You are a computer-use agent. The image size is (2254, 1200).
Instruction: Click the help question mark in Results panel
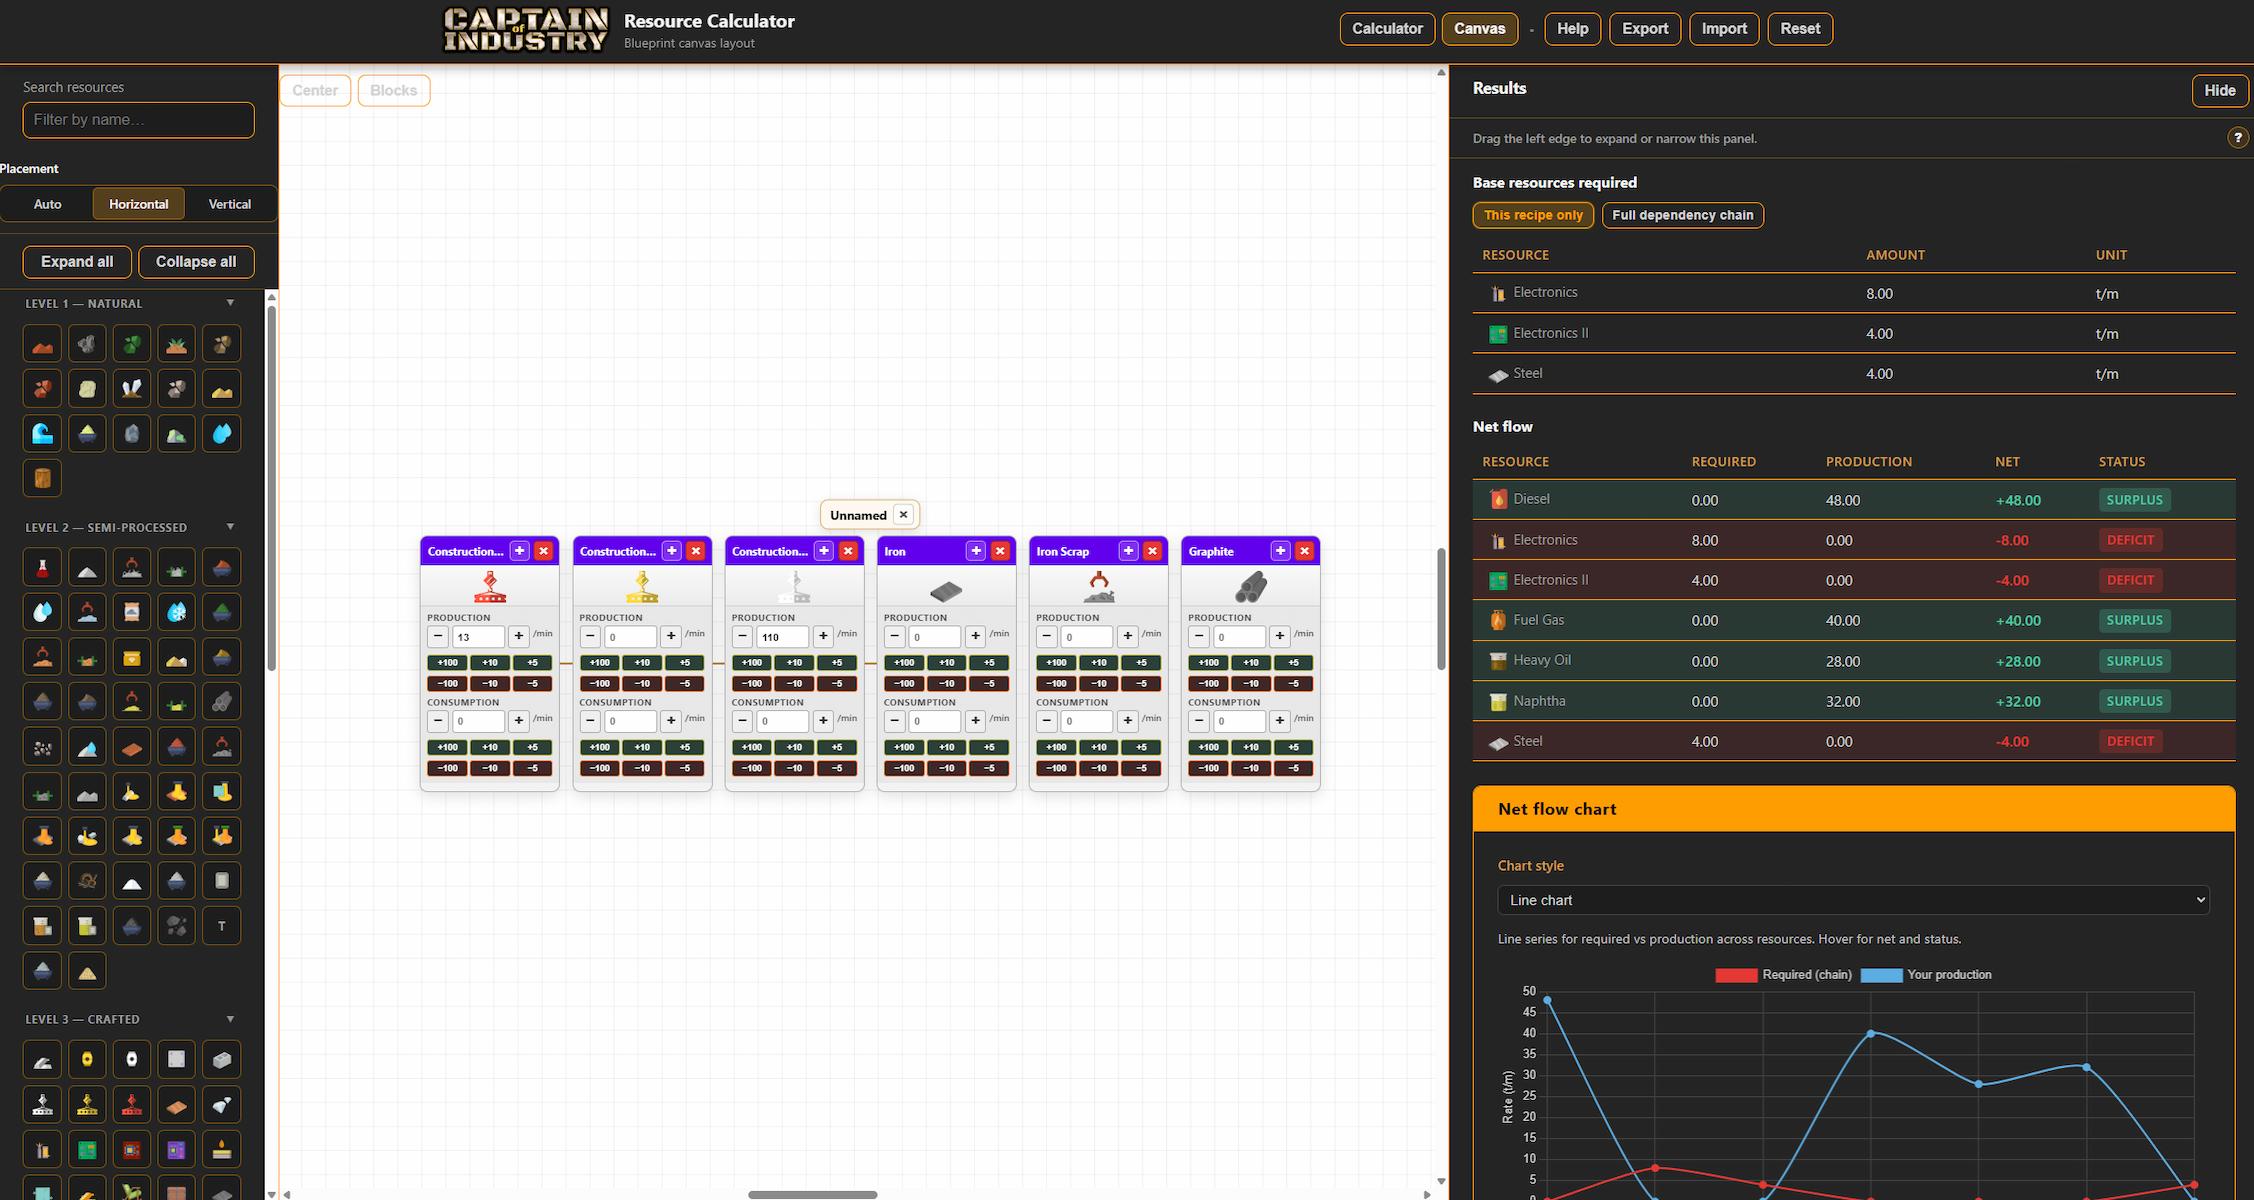click(2237, 138)
